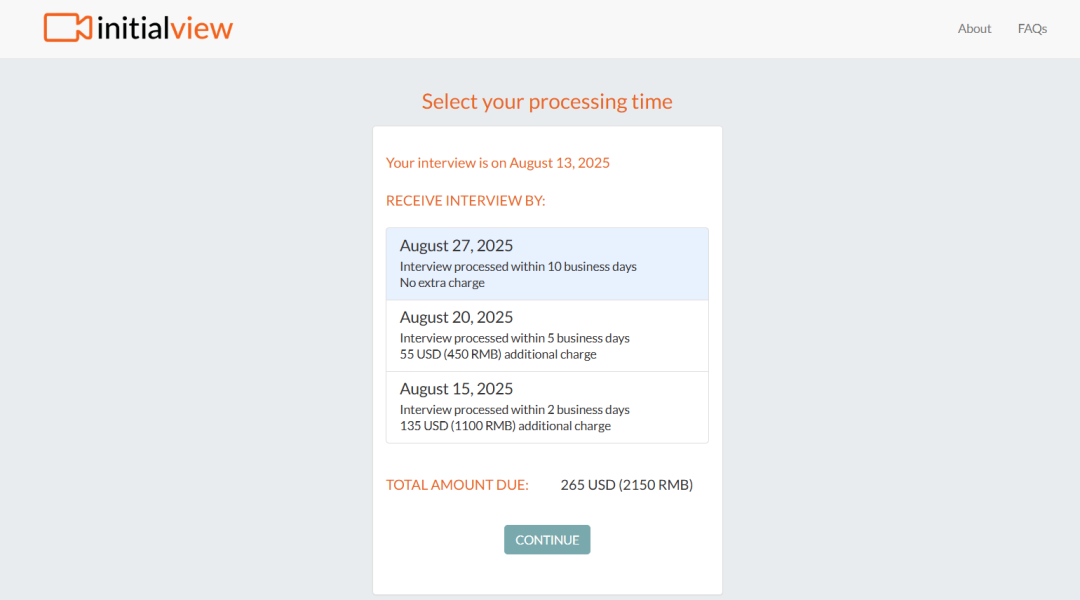Click the 265 USD total amount
The width and height of the screenshot is (1080, 600).
(x=627, y=485)
